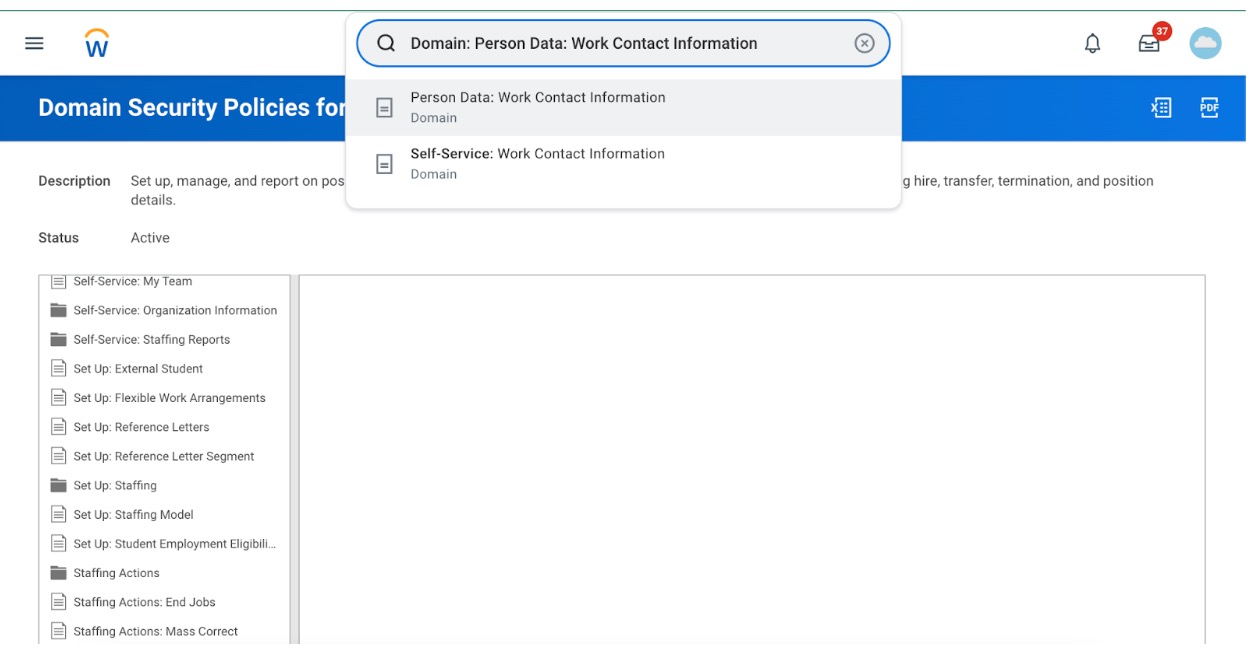Export the page to Excel
This screenshot has height=652, width=1248.
pos(1161,107)
